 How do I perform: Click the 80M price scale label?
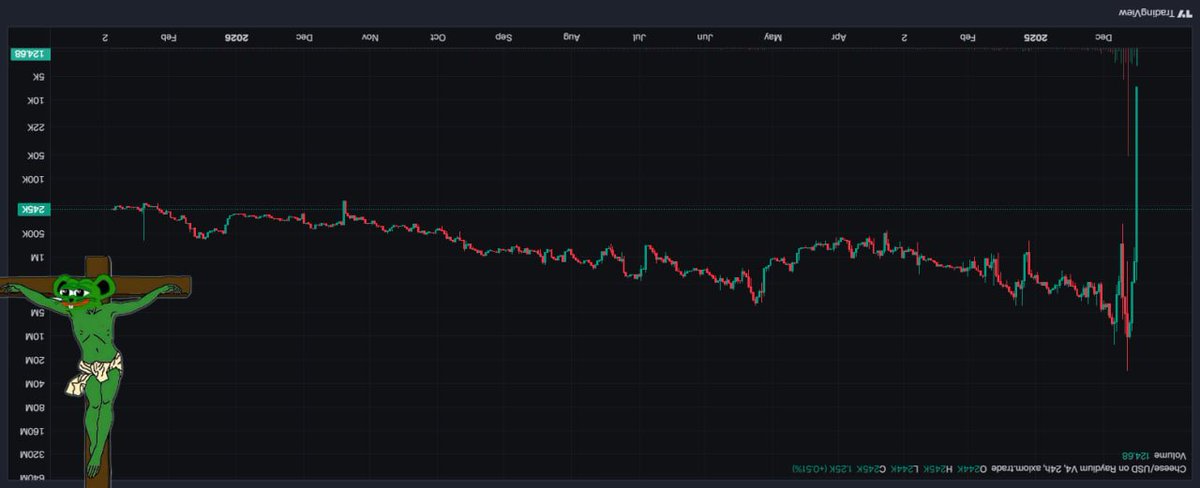point(34,409)
